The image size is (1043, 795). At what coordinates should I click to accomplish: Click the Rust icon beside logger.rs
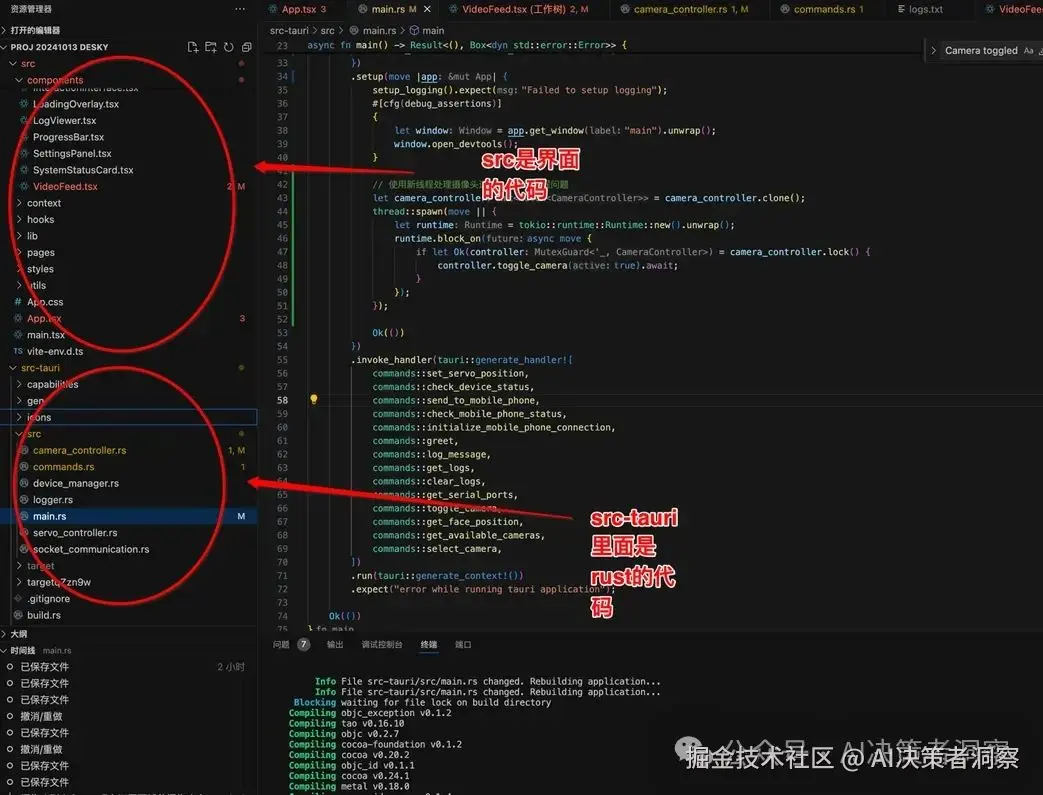point(24,500)
